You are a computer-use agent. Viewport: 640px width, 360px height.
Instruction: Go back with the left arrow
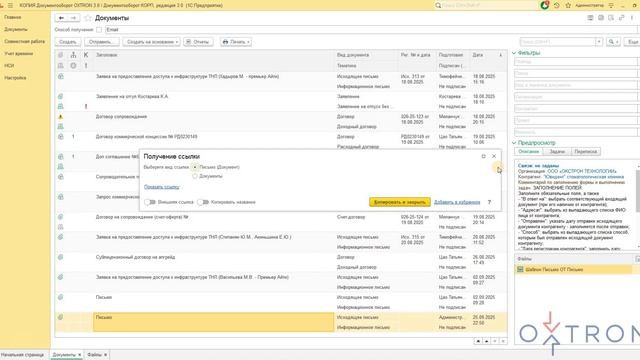[x=61, y=18]
